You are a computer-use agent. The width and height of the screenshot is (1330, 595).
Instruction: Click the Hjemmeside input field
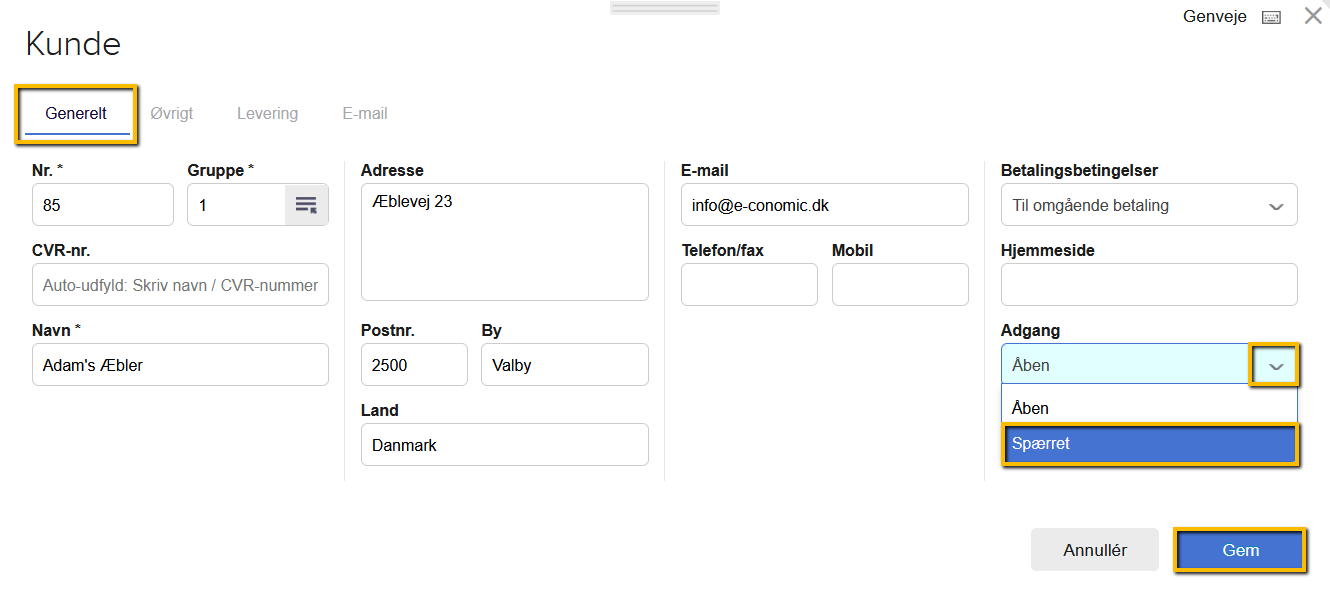[1148, 285]
